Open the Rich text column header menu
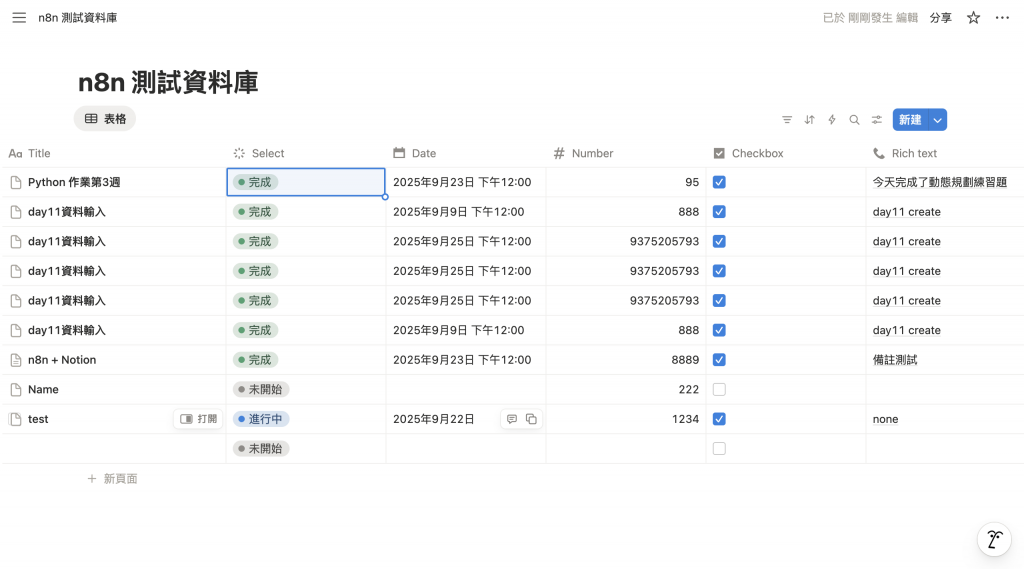This screenshot has width=1024, height=569. (x=944, y=154)
